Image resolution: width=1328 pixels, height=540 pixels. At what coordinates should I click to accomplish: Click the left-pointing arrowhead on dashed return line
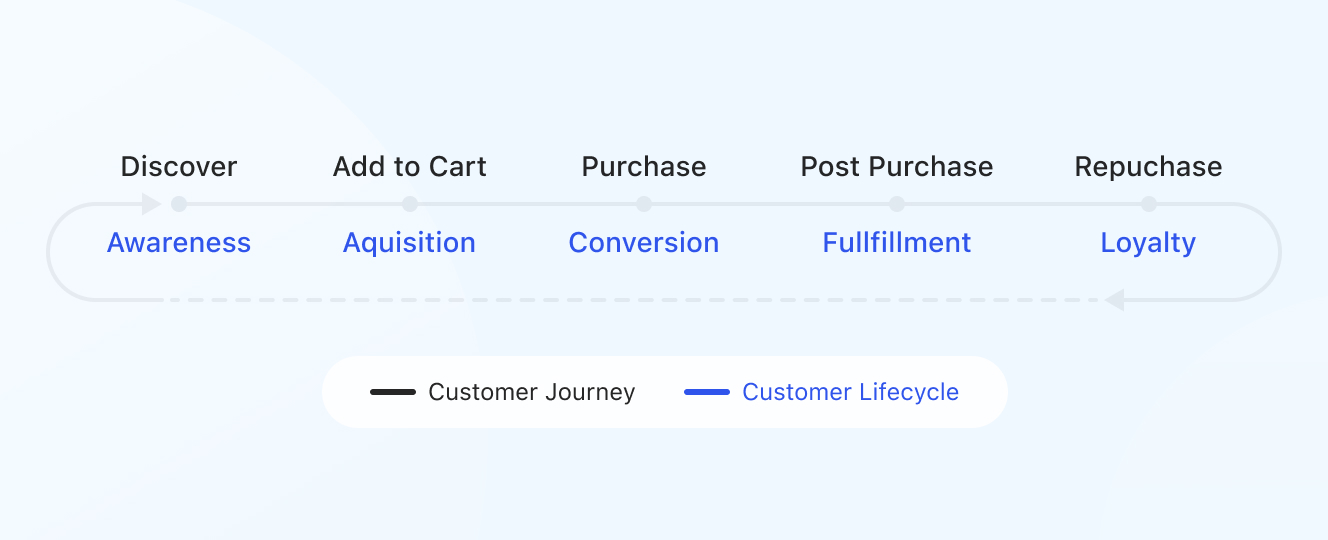click(x=1114, y=300)
